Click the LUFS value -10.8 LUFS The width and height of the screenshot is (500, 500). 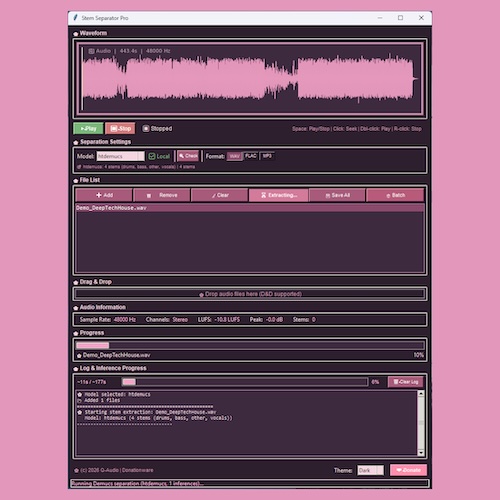pos(227,319)
